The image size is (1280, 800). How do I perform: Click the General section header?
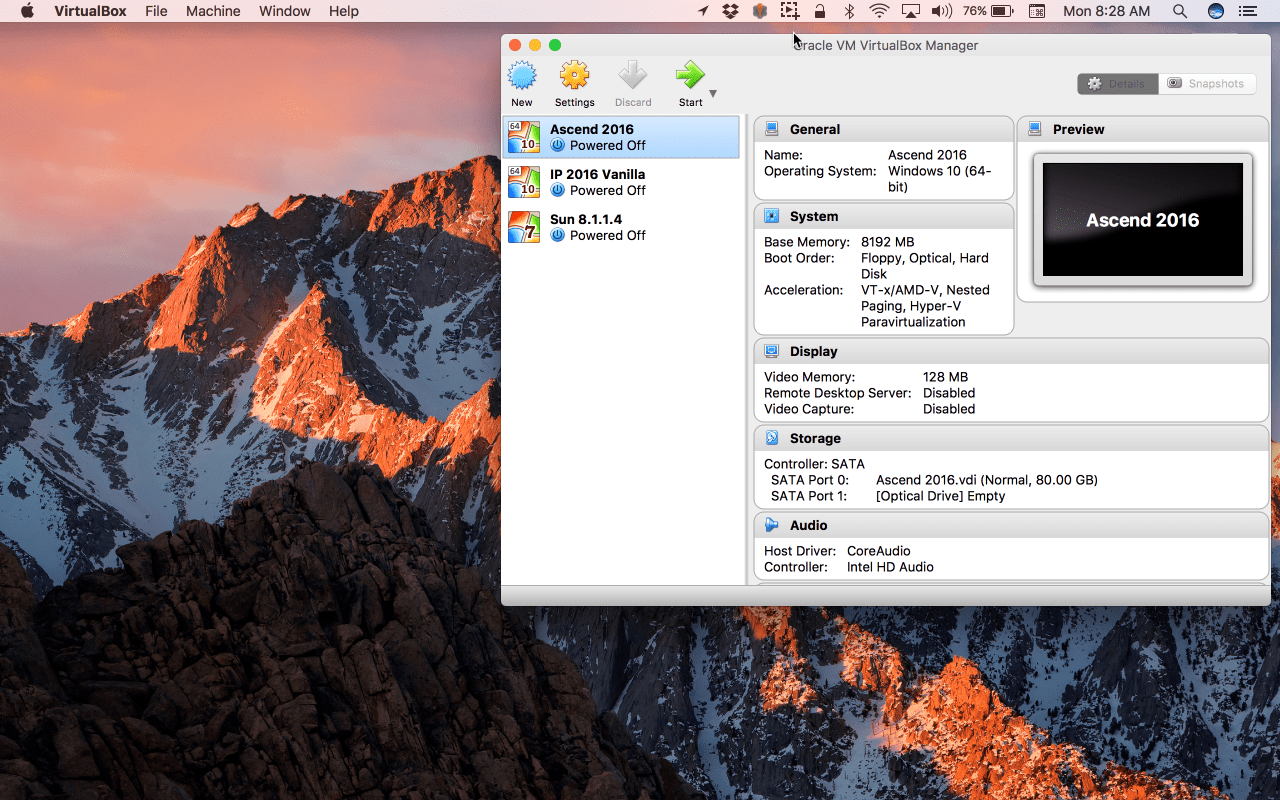tap(884, 129)
